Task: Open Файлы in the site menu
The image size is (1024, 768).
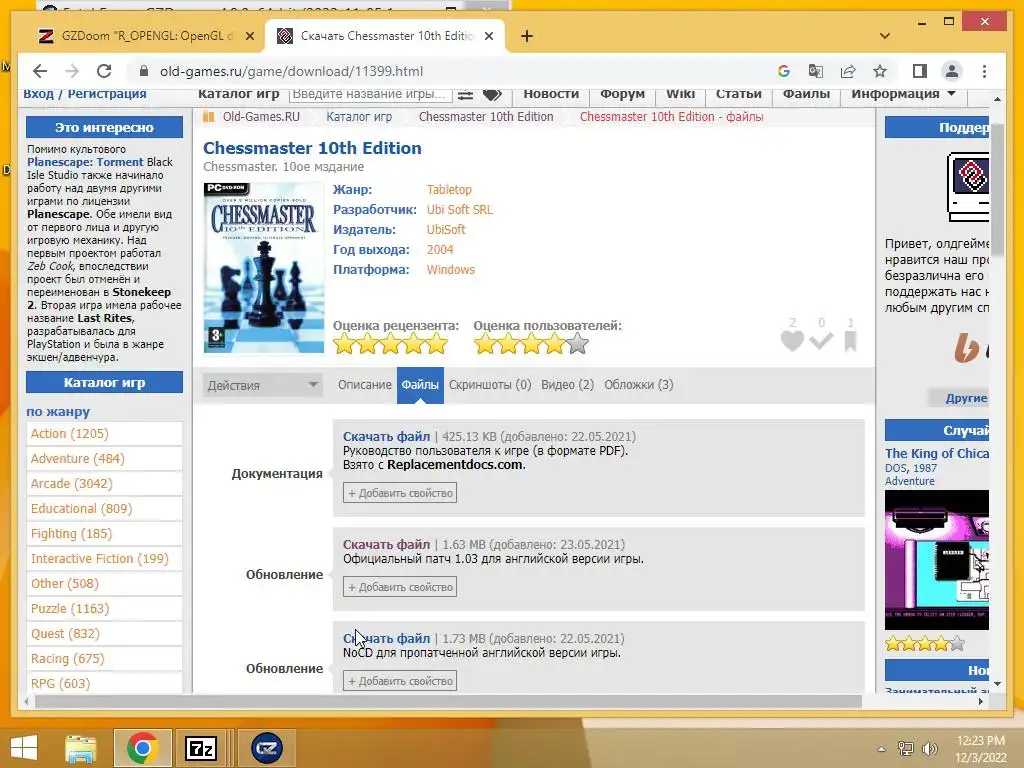Action: point(806,94)
